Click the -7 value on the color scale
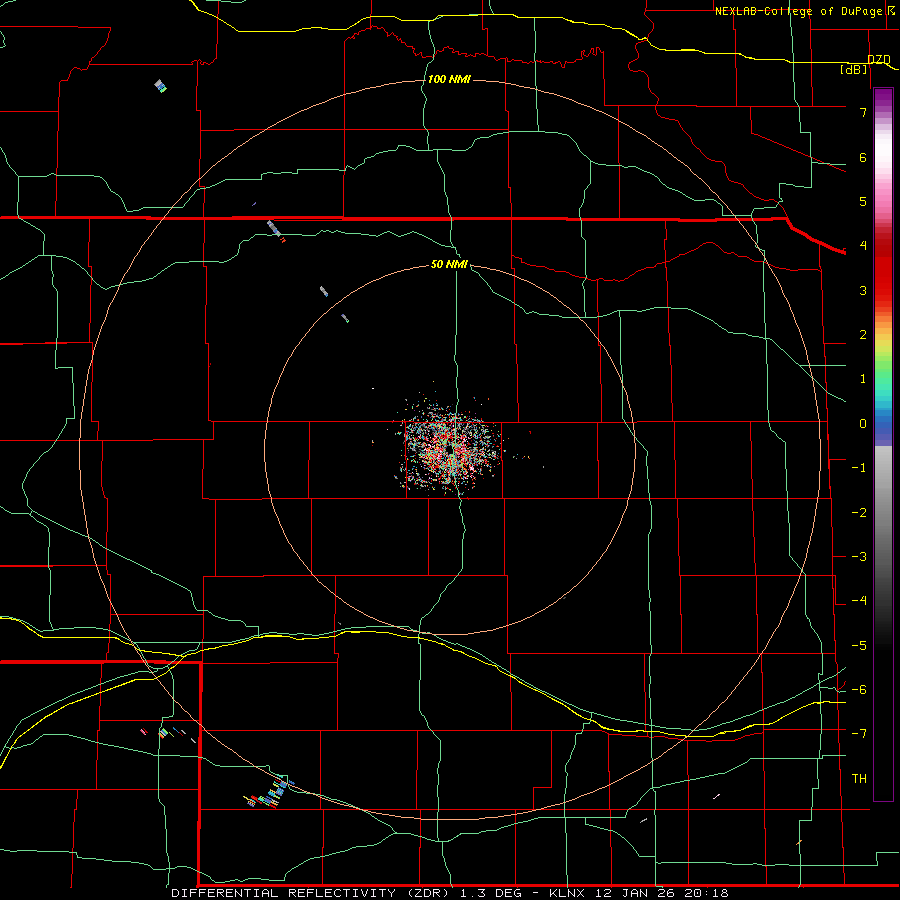The width and height of the screenshot is (900, 900). [859, 734]
